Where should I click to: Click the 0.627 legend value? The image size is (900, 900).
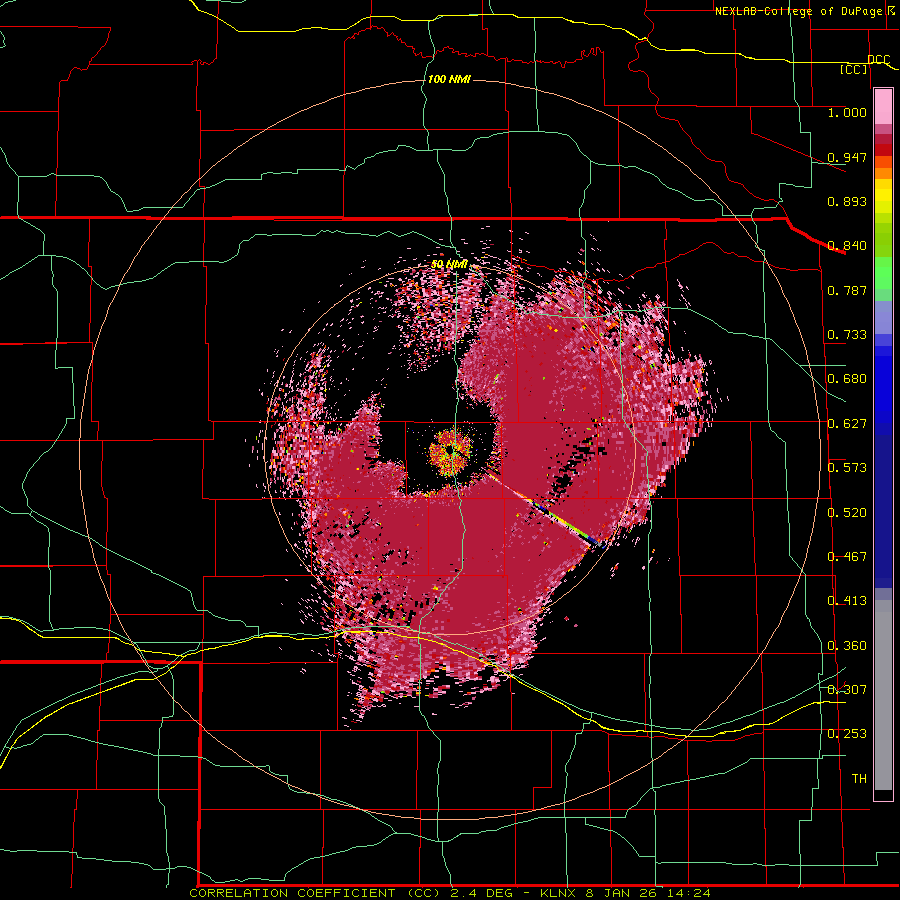[x=847, y=424]
